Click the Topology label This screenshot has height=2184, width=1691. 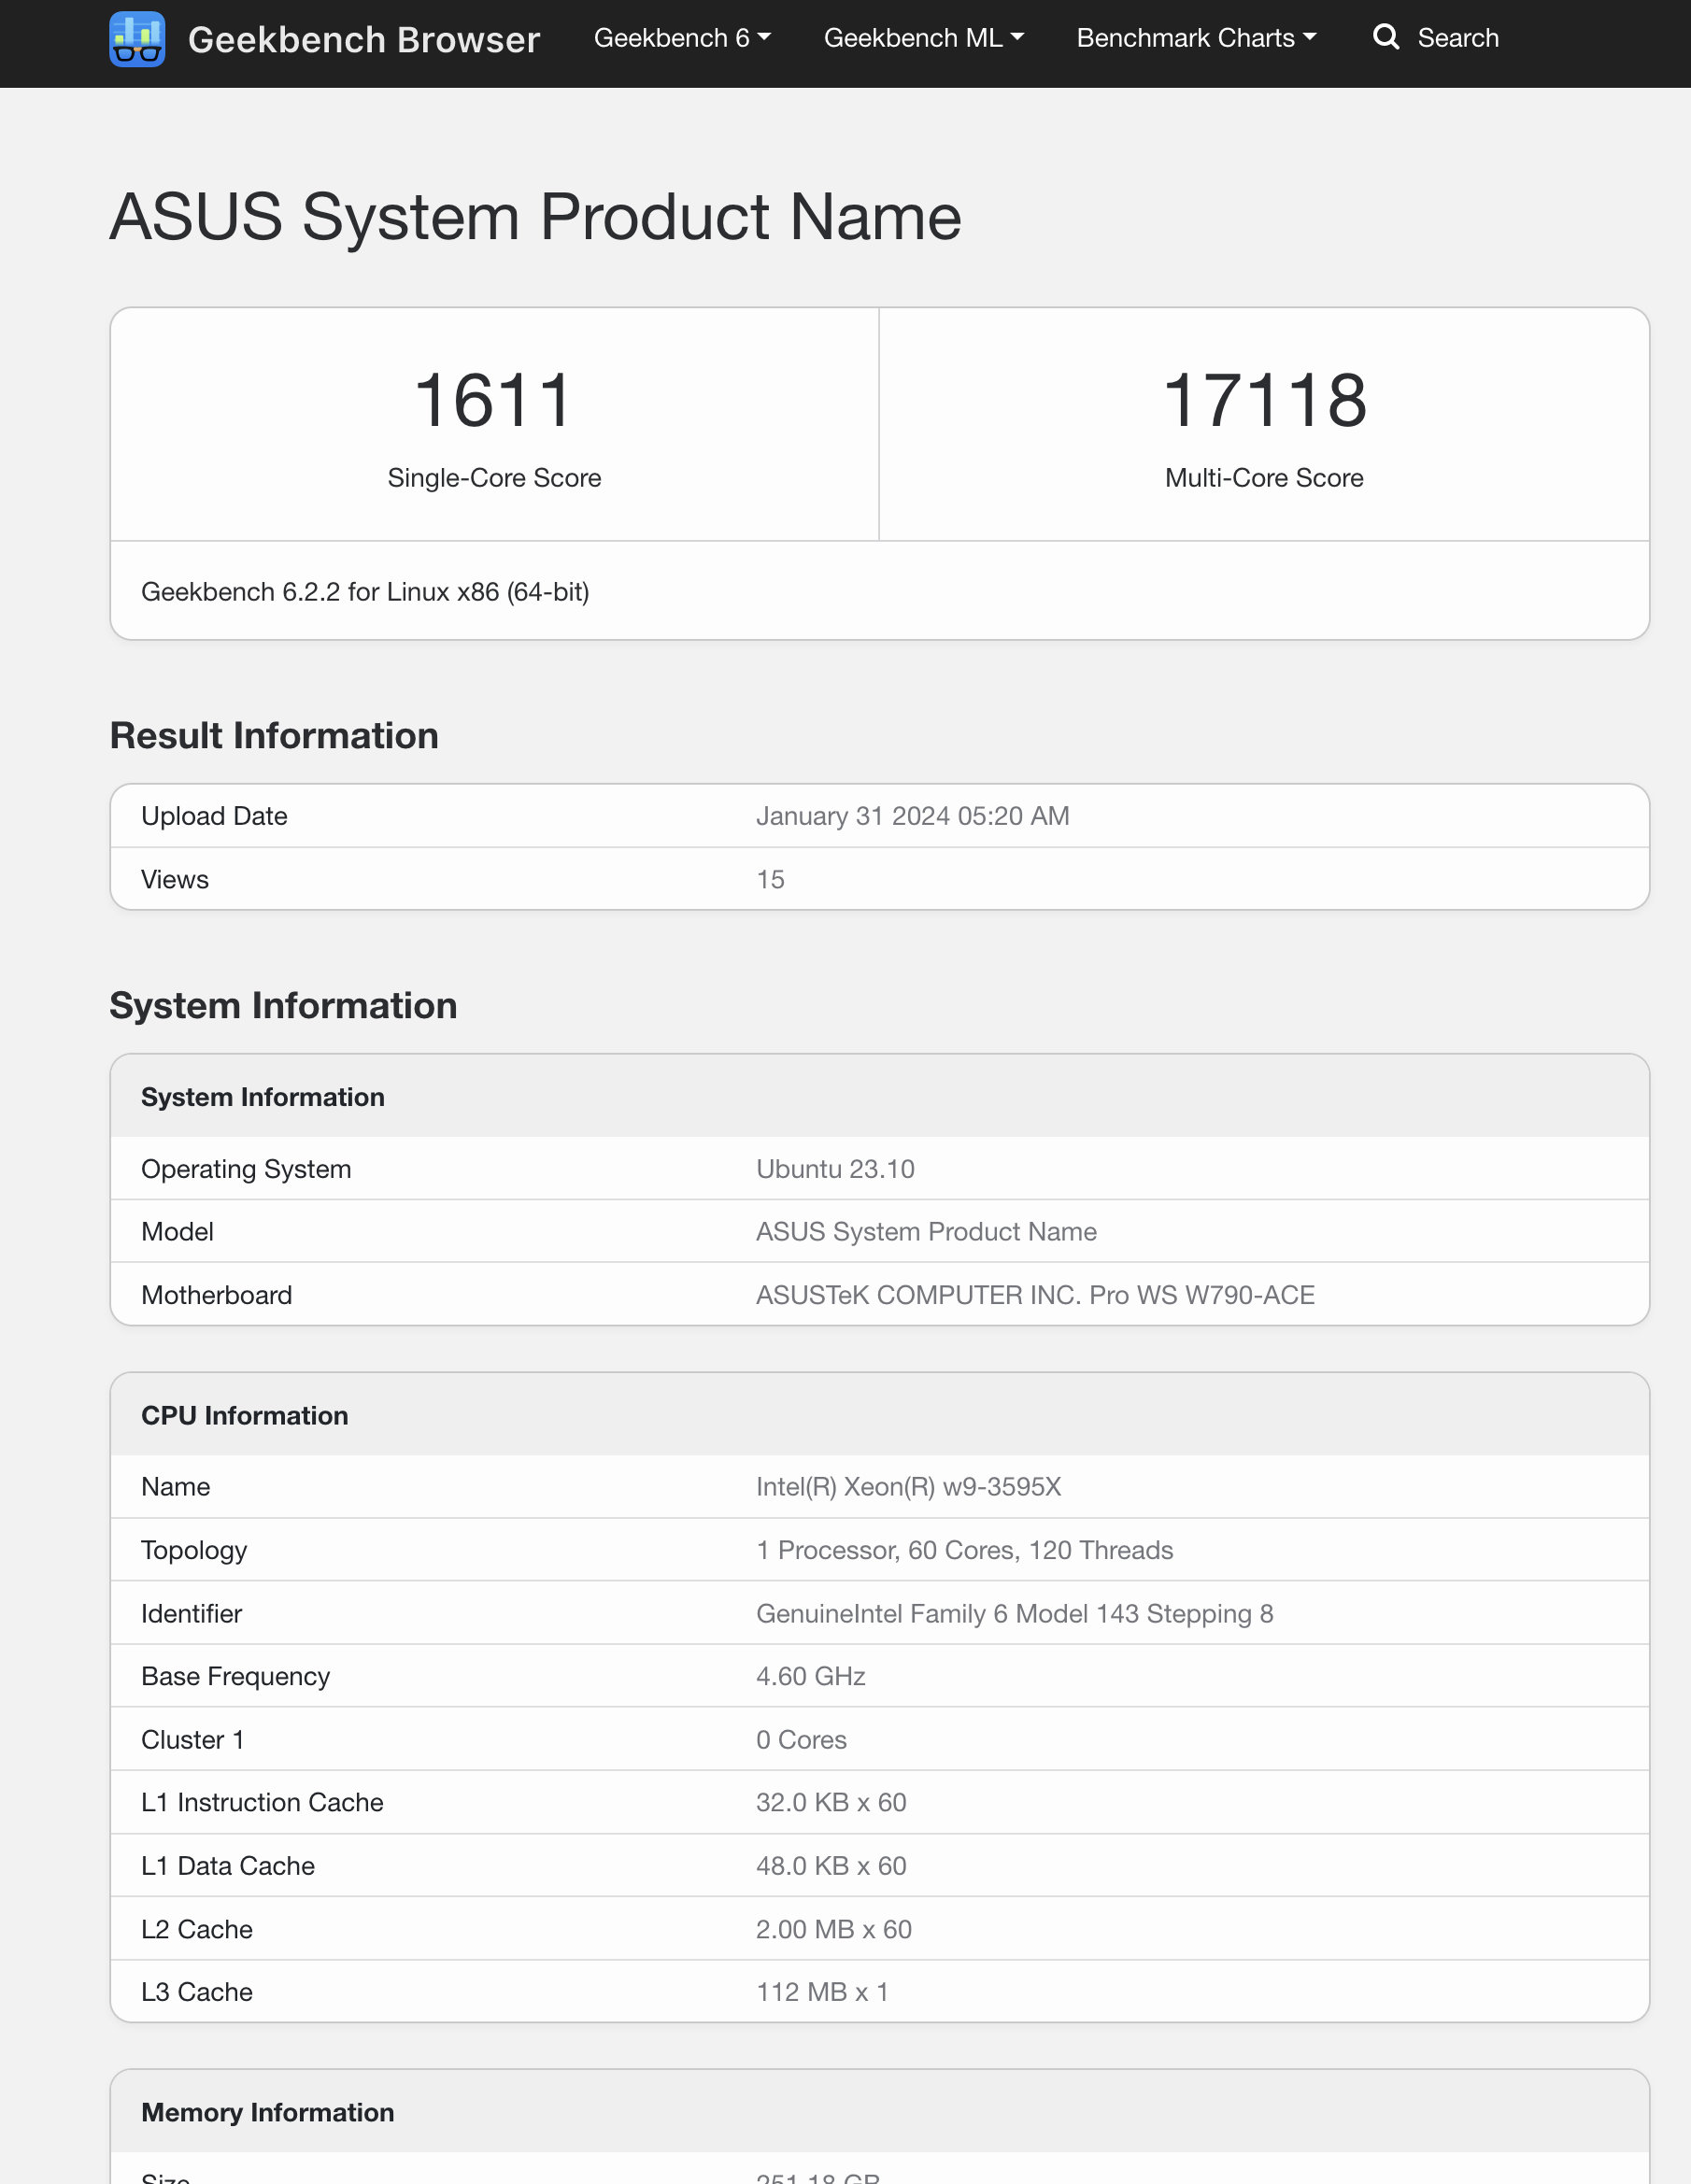coord(194,1550)
